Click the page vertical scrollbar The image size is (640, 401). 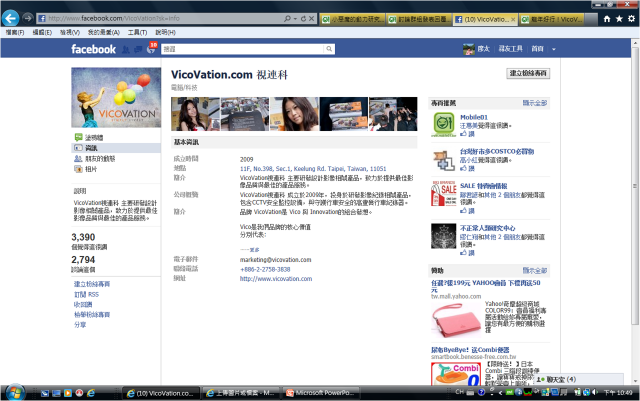[x=635, y=188]
